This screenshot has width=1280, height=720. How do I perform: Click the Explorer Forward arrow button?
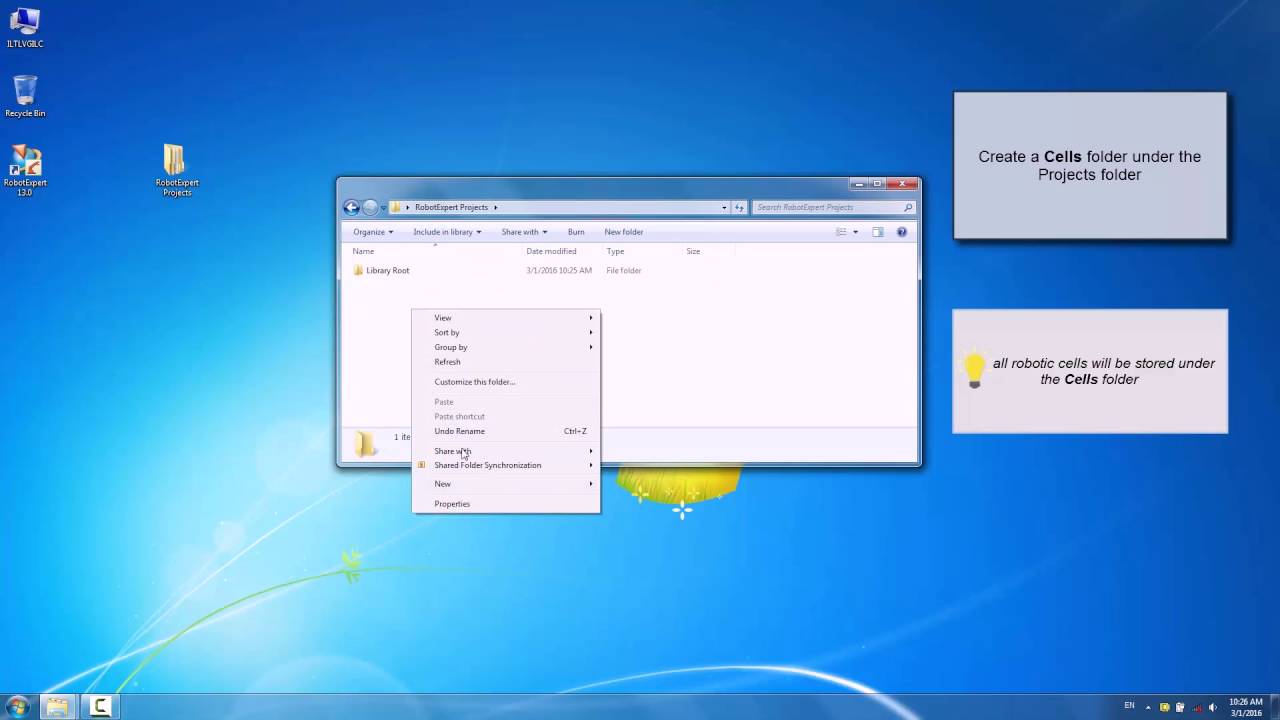(x=370, y=207)
